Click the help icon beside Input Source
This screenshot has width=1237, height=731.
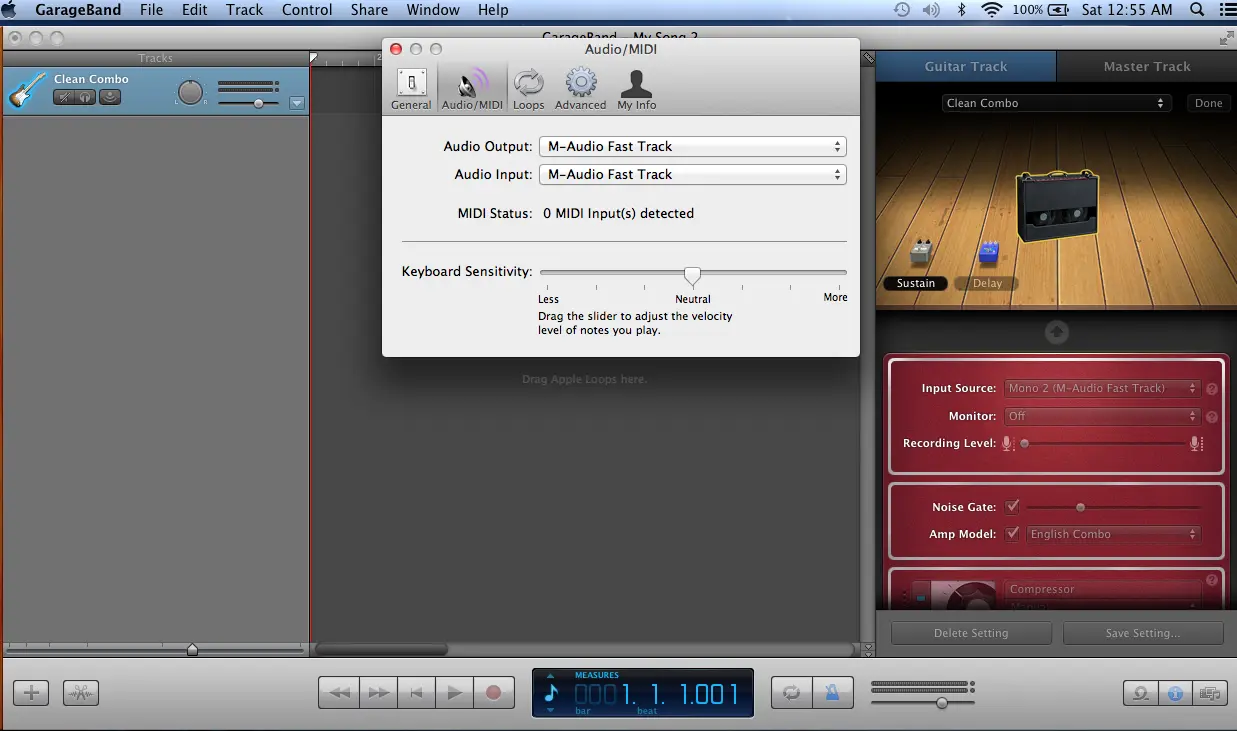(x=1212, y=389)
